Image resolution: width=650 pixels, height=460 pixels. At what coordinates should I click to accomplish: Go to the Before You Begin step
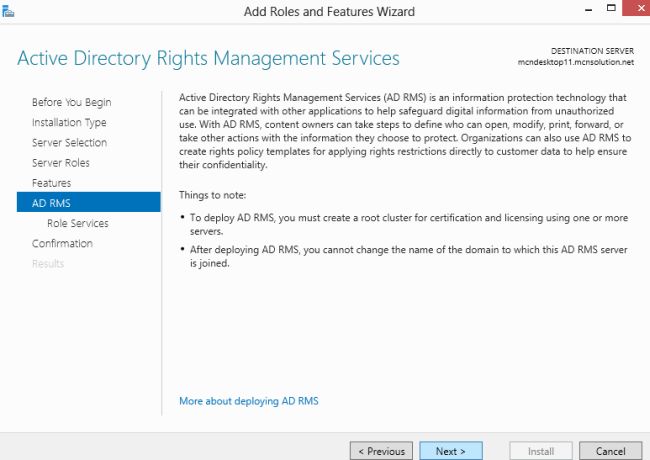72,102
